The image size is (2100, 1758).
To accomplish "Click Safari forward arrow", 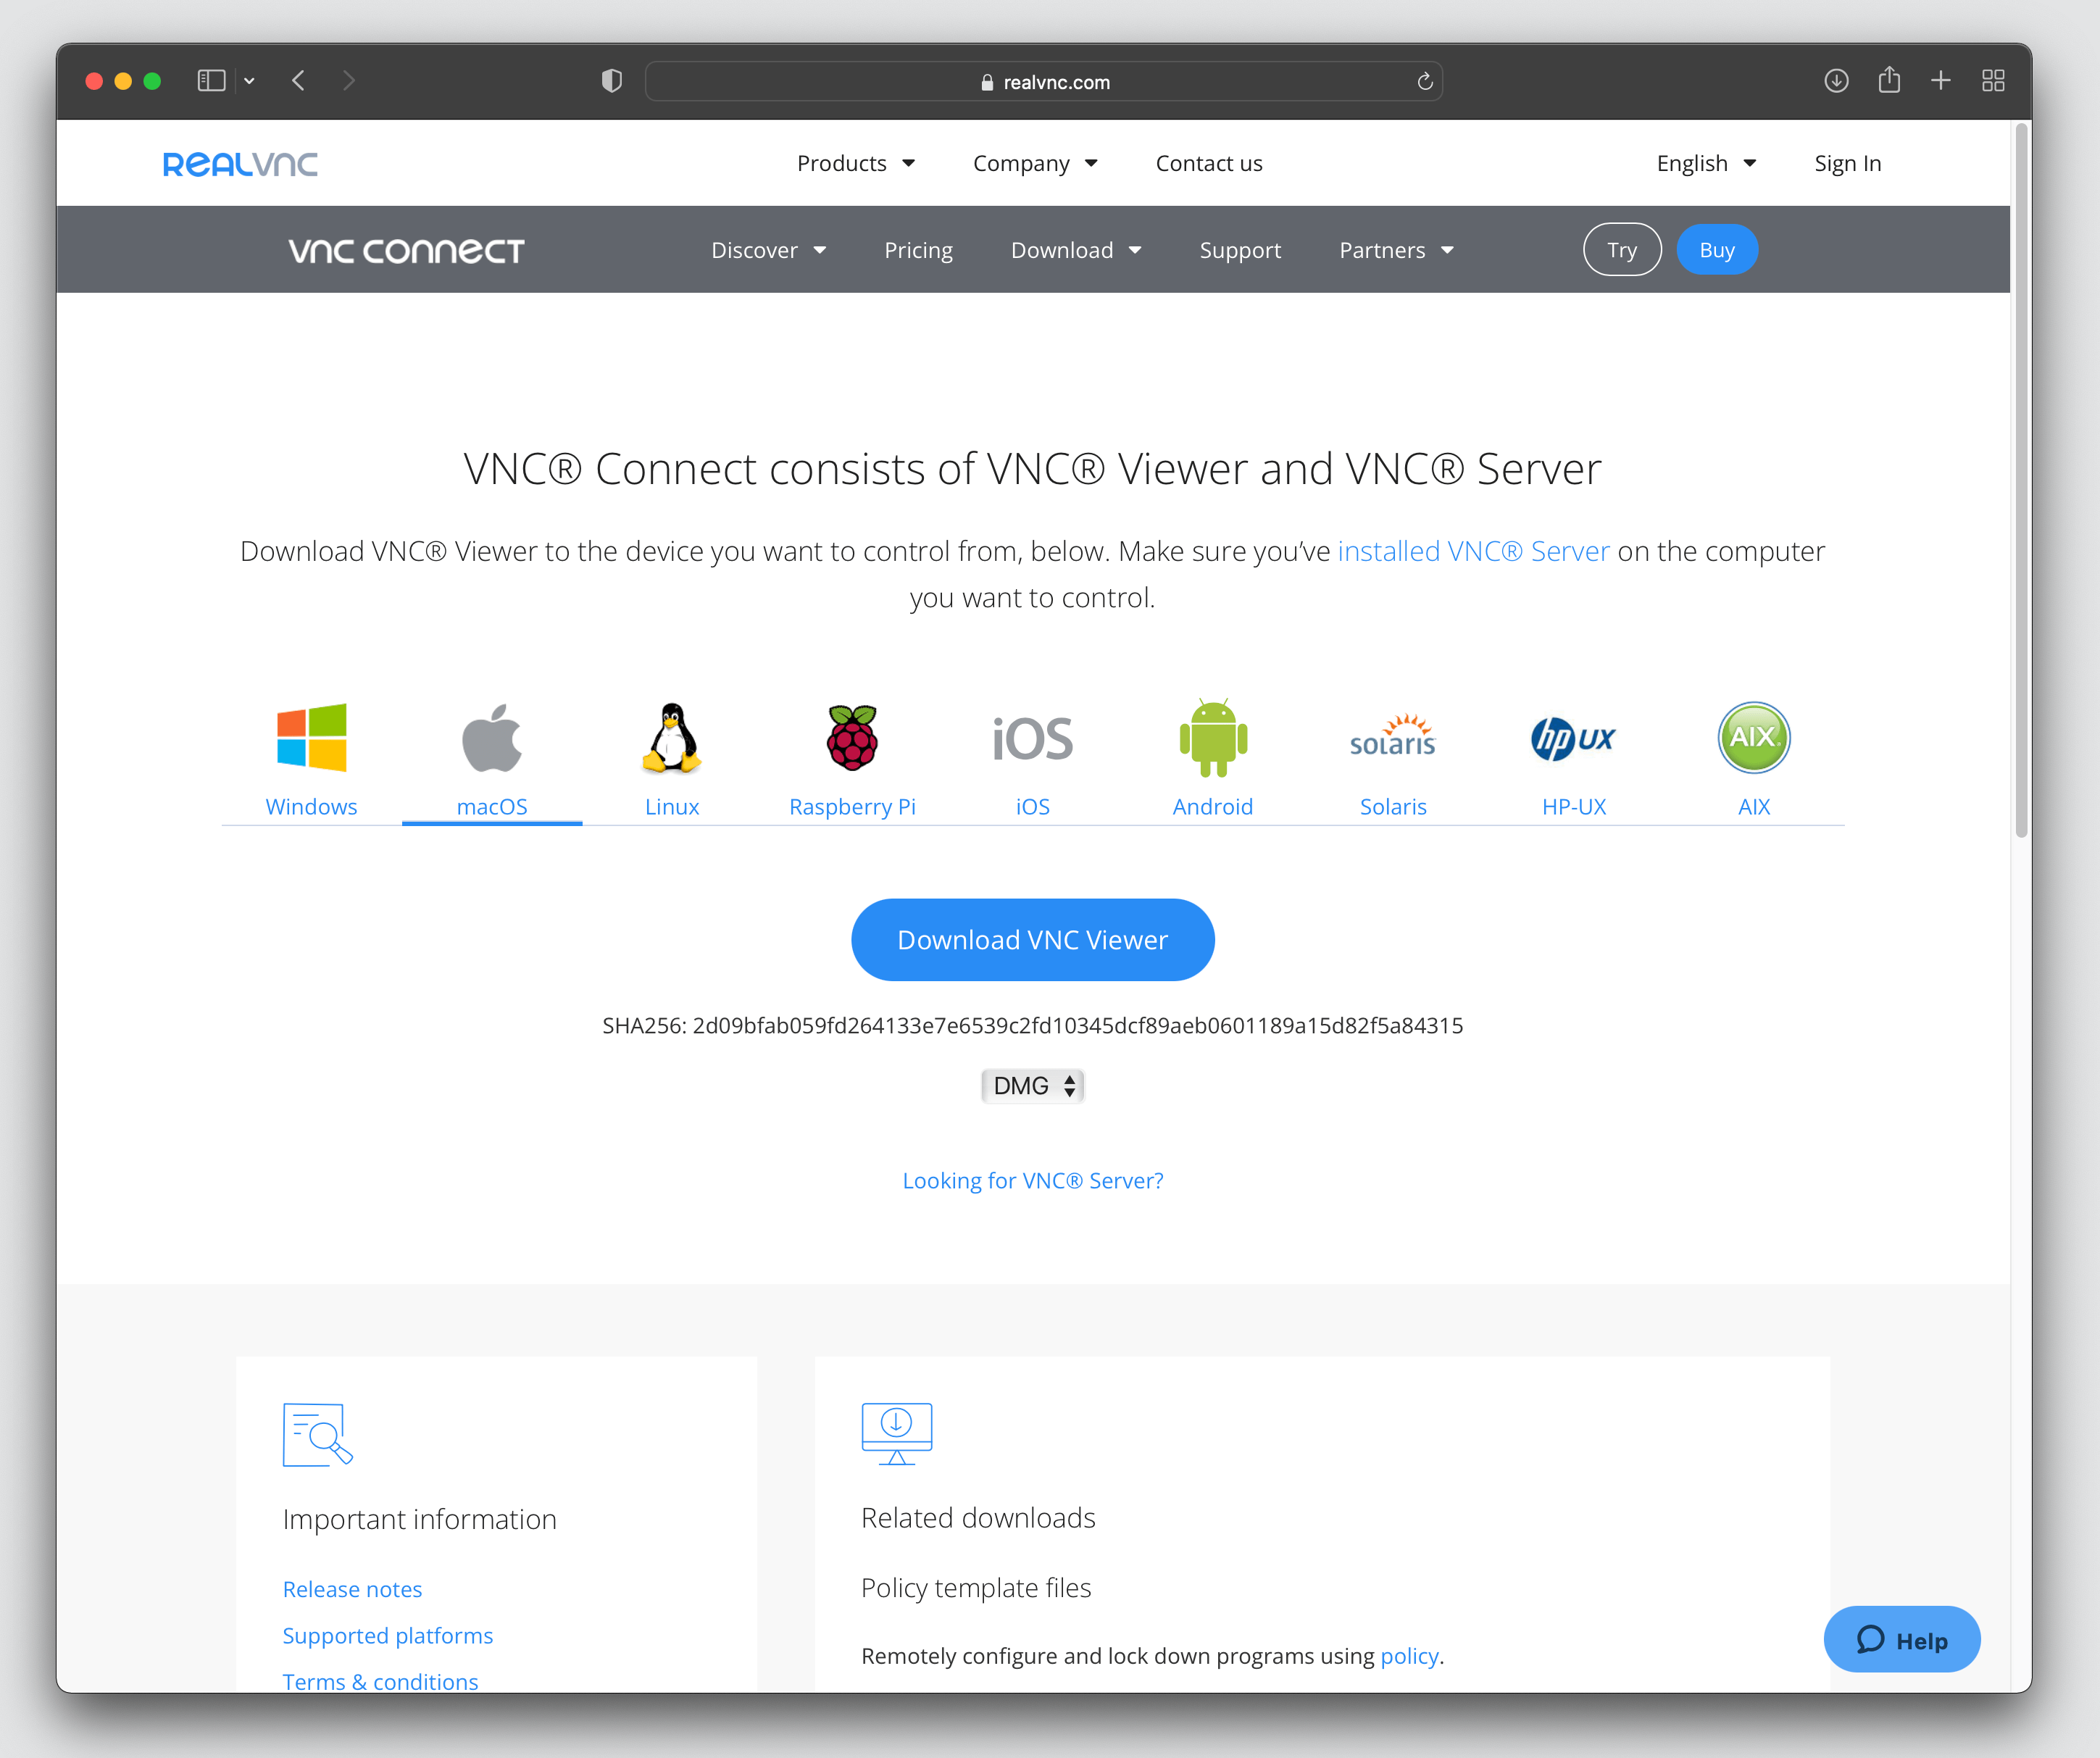I will coord(348,81).
